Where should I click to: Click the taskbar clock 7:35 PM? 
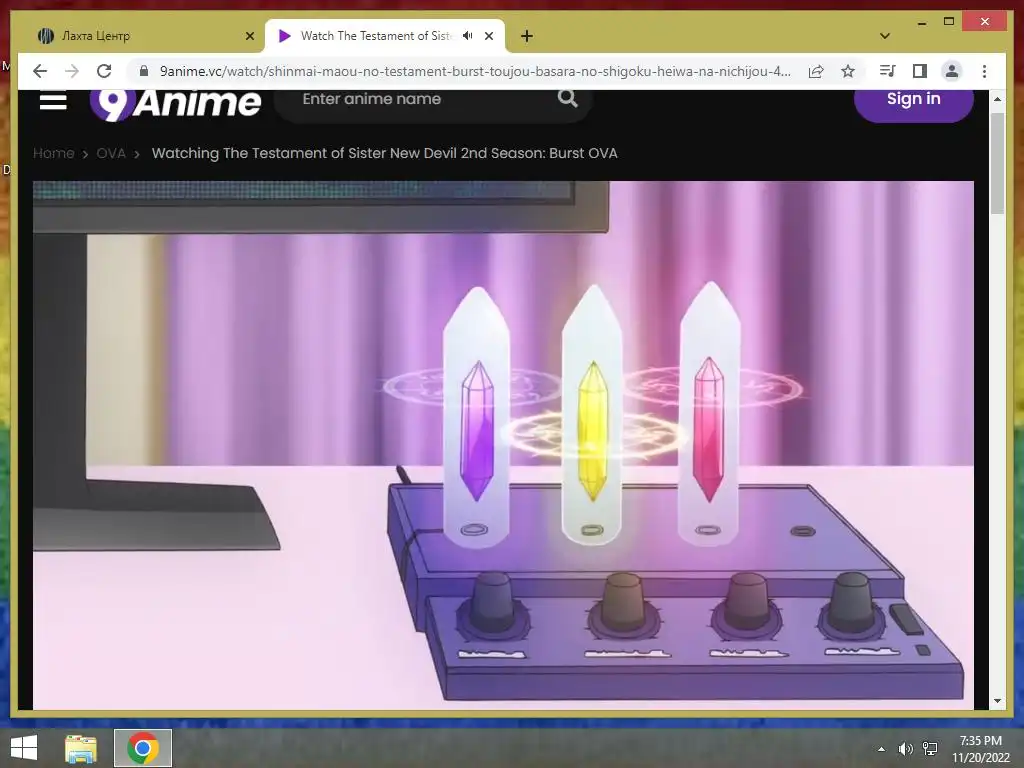point(980,749)
